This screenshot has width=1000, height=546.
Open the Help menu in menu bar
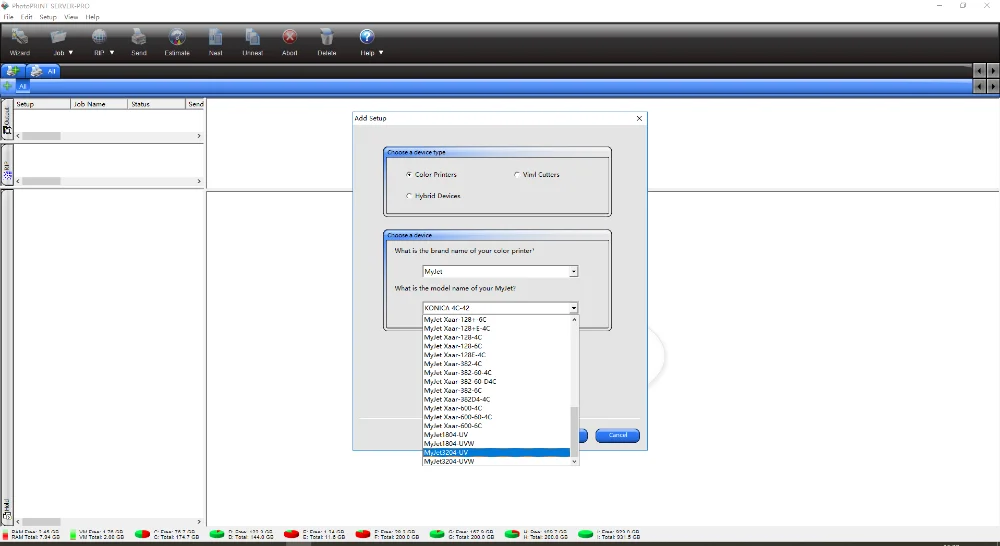(x=92, y=17)
